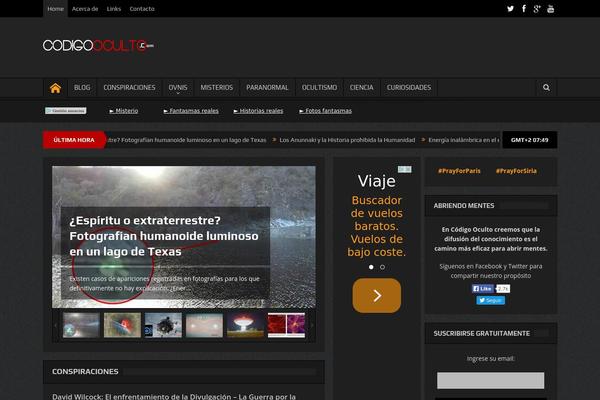Screen dimensions: 600x400
Task: Select sixth slider thumbnail with red and purple images
Action: [x=286, y=325]
